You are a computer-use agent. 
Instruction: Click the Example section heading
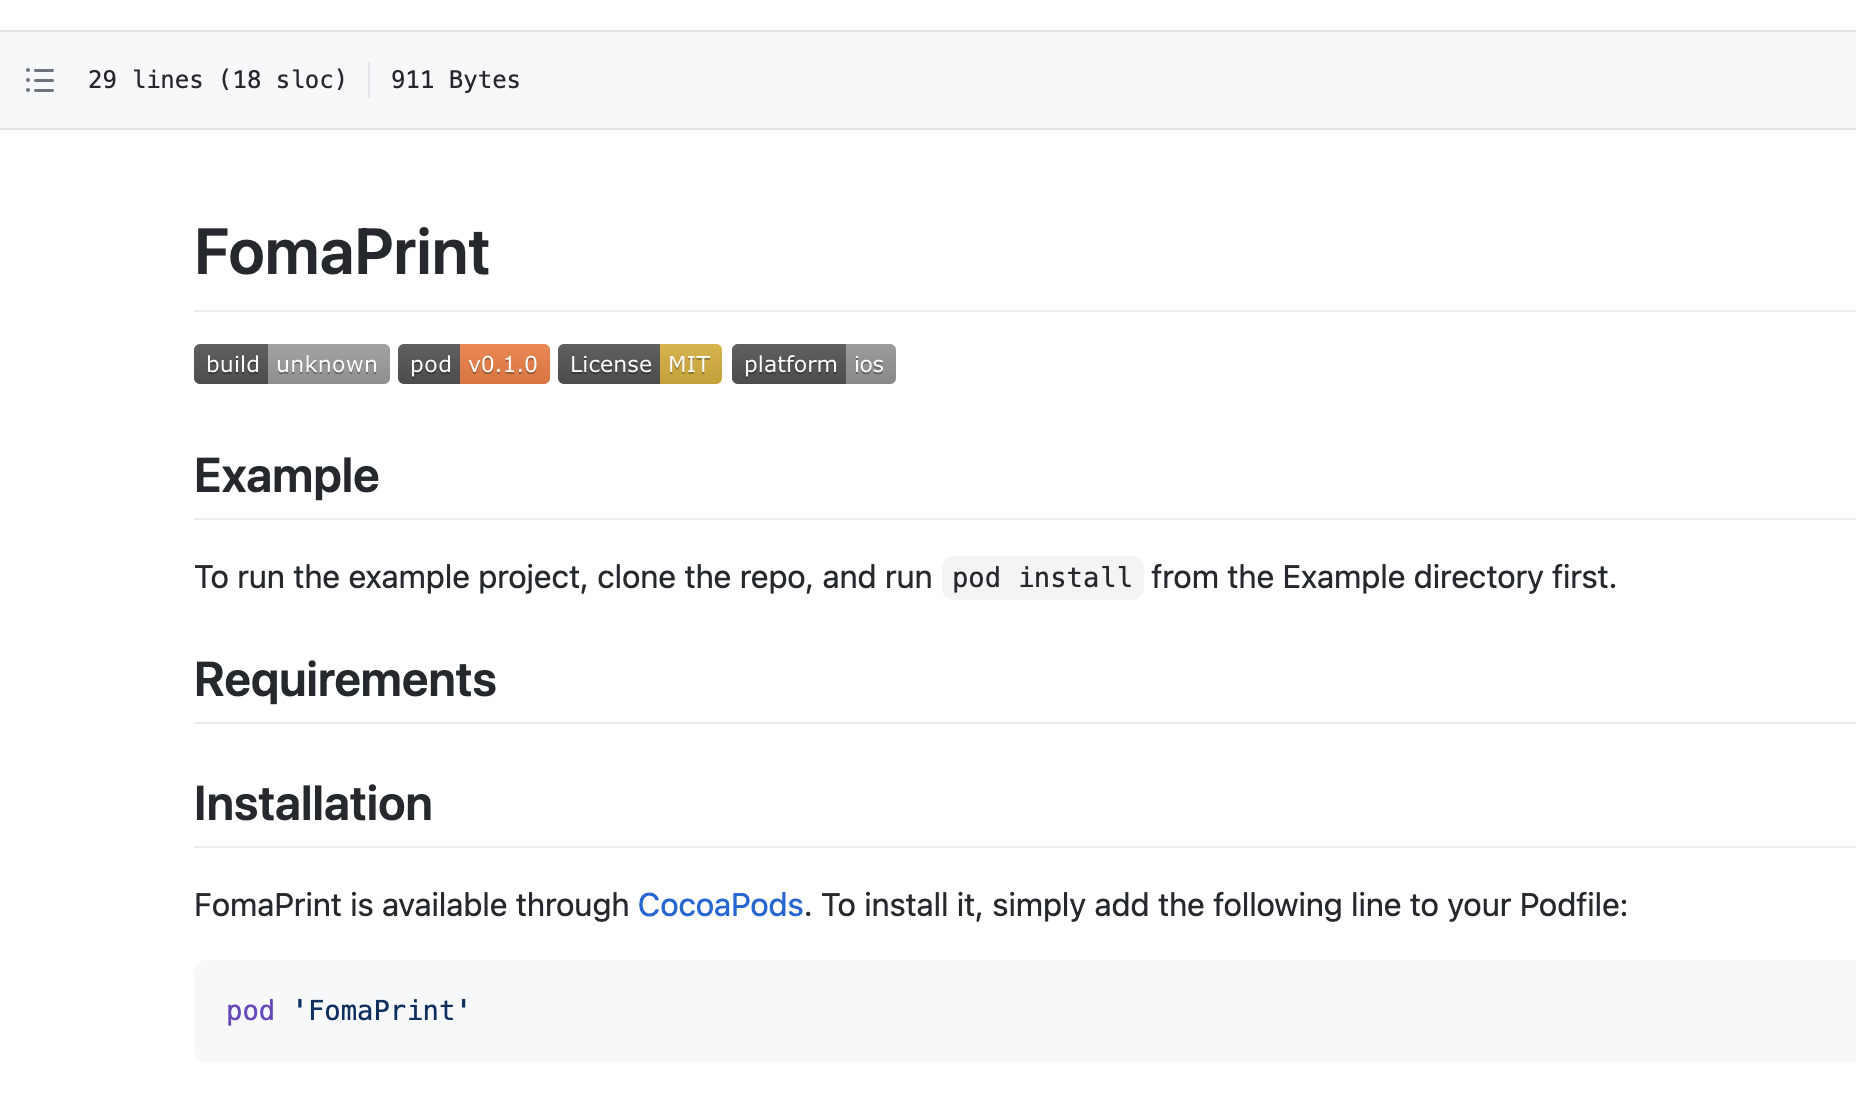point(286,476)
